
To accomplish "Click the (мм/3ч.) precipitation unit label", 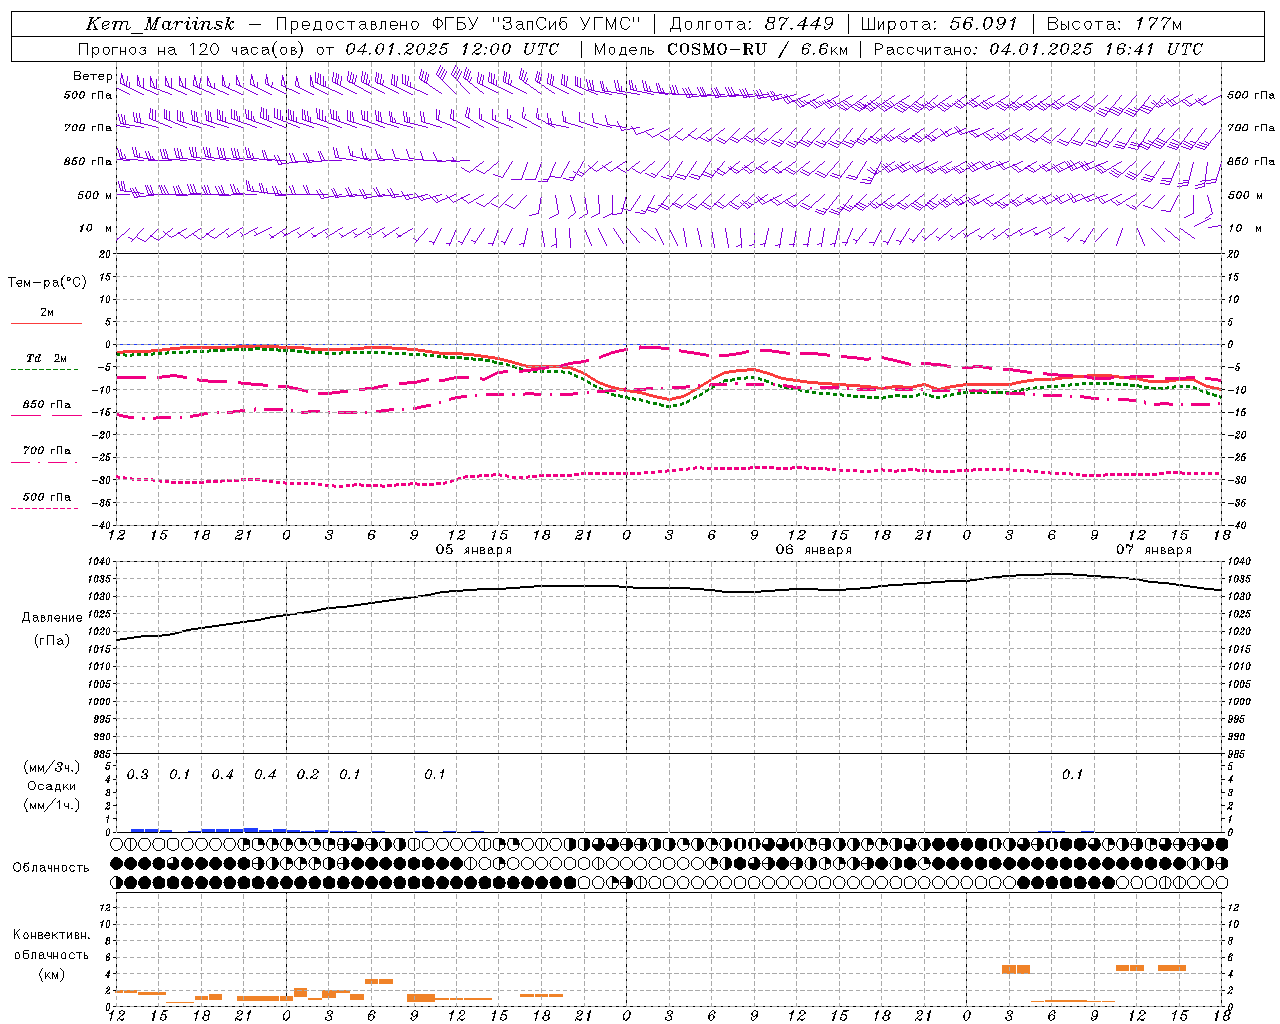I will (x=52, y=767).
